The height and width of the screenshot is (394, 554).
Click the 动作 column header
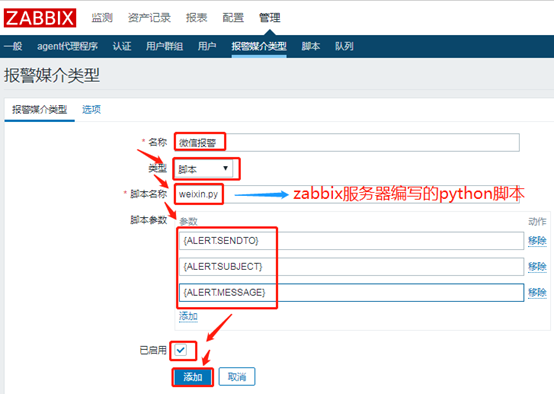pyautogui.click(x=537, y=222)
